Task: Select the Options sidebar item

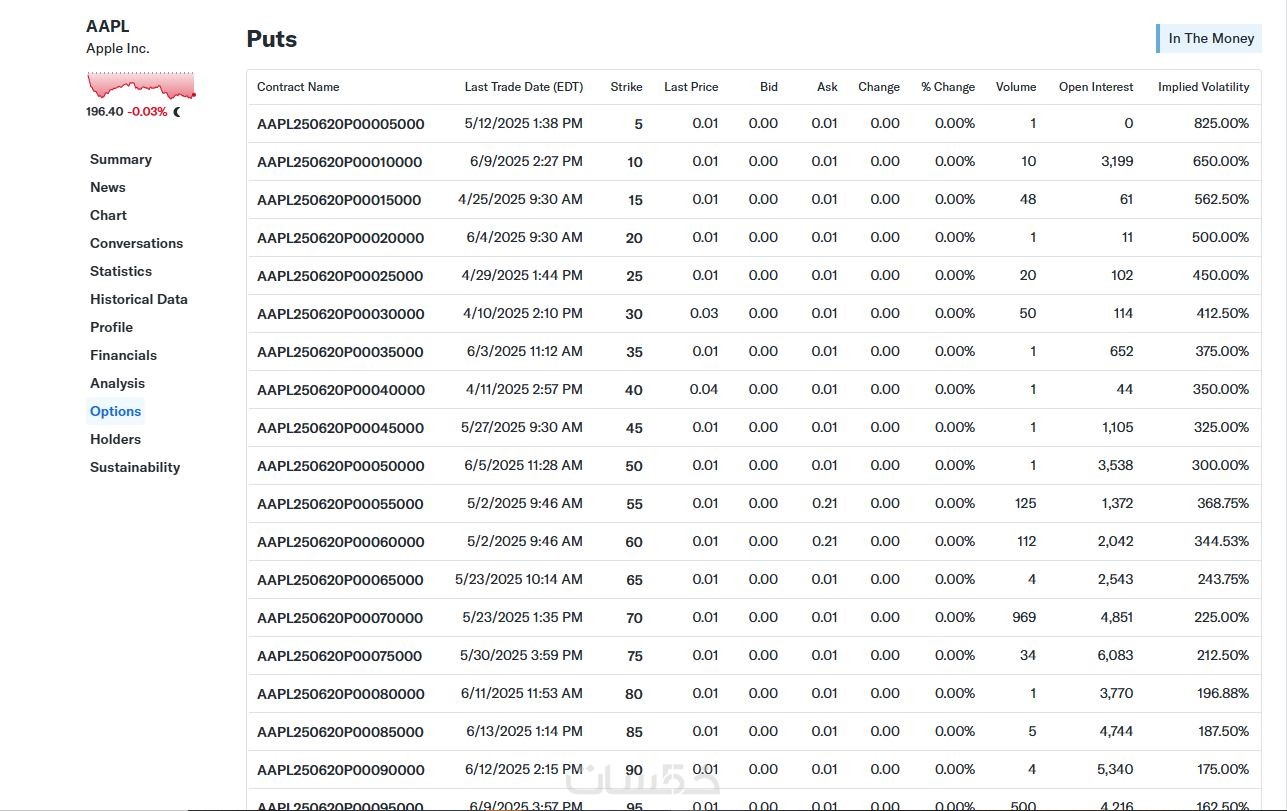Action: click(x=116, y=411)
